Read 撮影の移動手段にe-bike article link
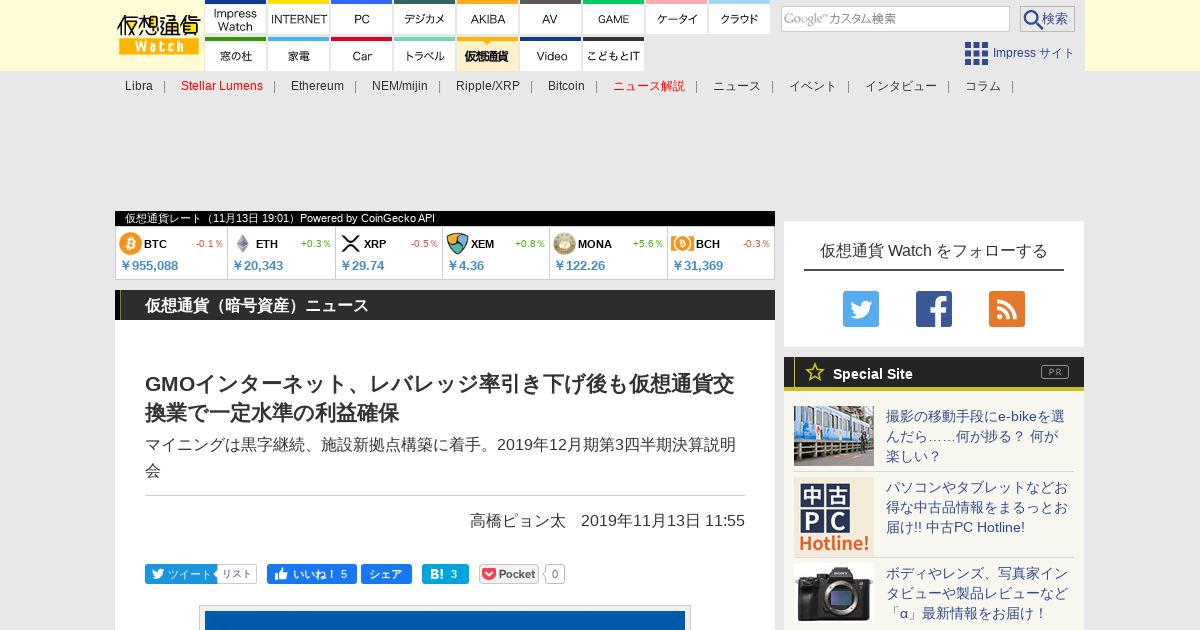 [x=977, y=436]
